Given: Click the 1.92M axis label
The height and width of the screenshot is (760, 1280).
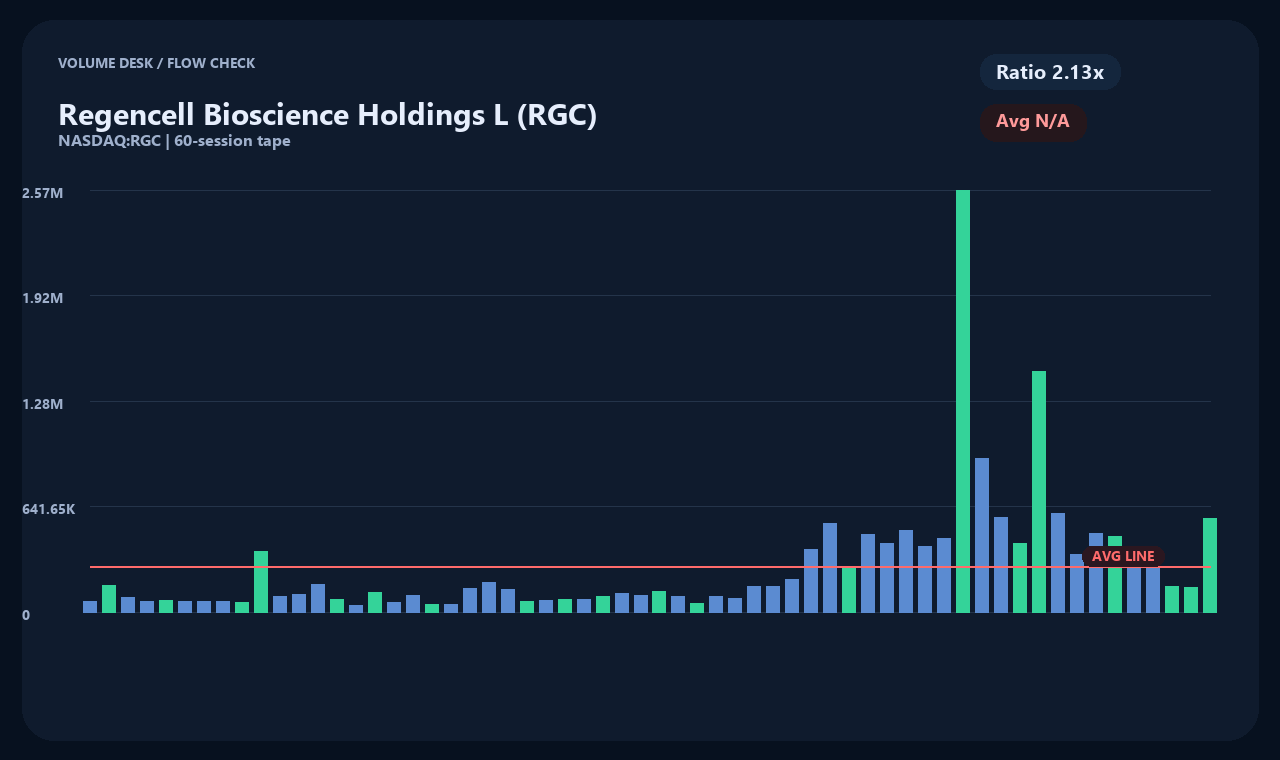Looking at the screenshot, I should [x=42, y=298].
